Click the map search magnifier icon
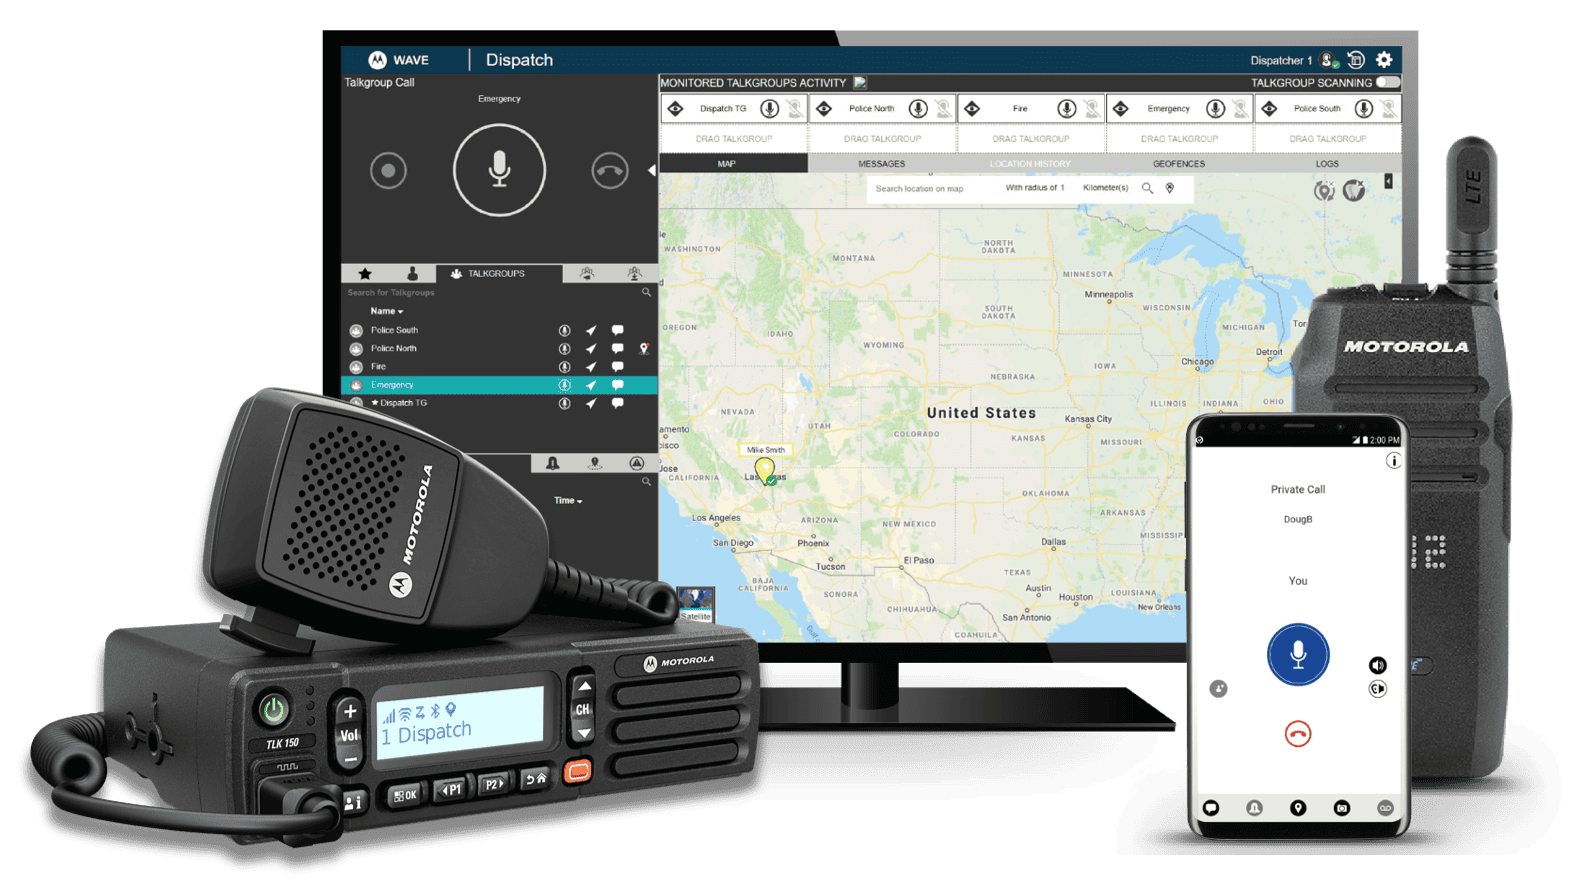 point(1147,188)
